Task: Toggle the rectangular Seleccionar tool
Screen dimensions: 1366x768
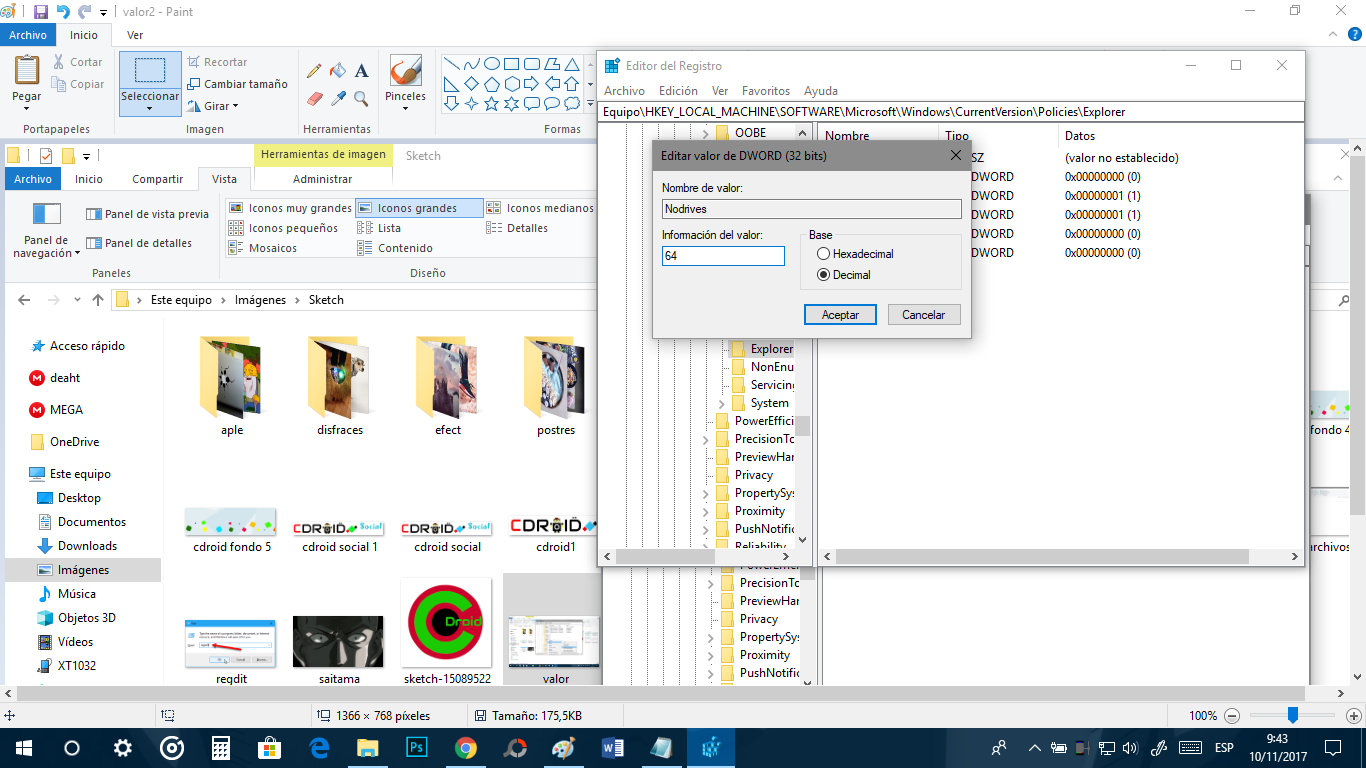Action: click(150, 71)
